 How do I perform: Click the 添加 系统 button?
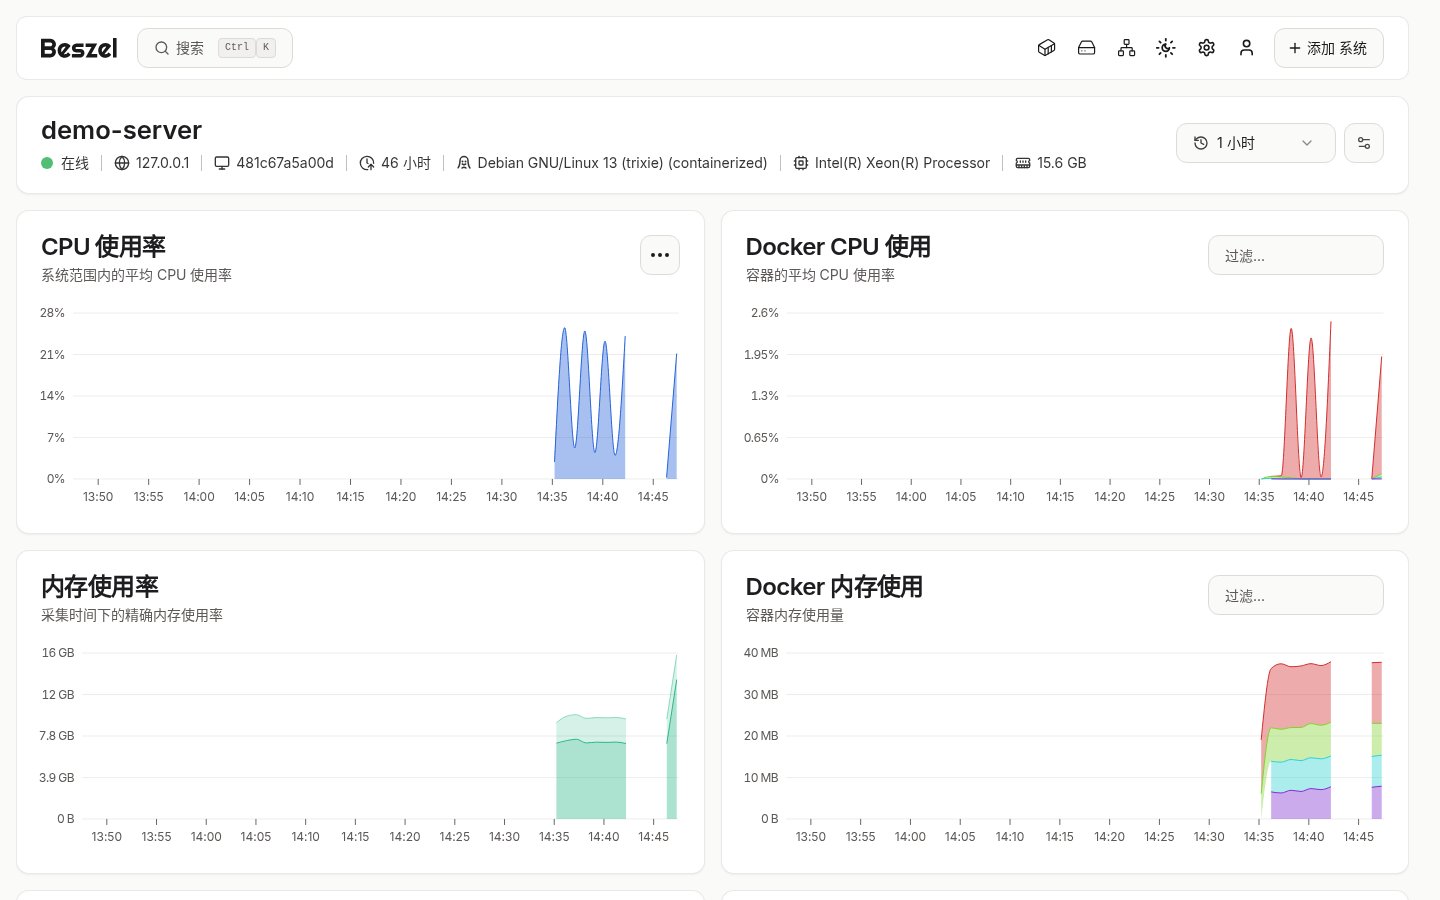coord(1328,48)
